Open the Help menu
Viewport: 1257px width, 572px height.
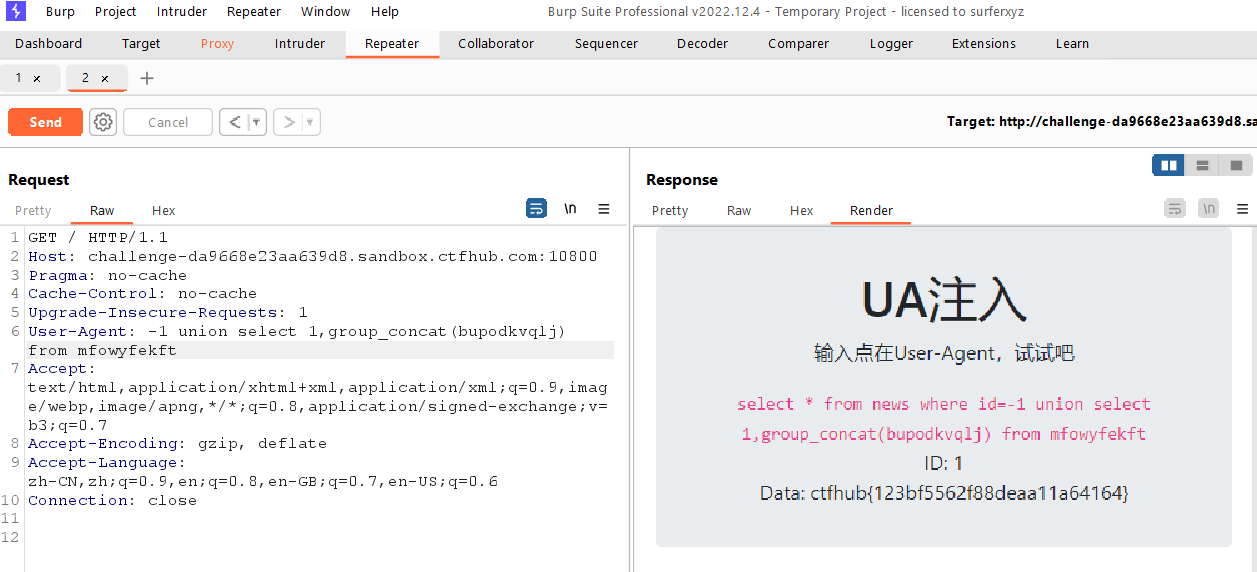(385, 12)
